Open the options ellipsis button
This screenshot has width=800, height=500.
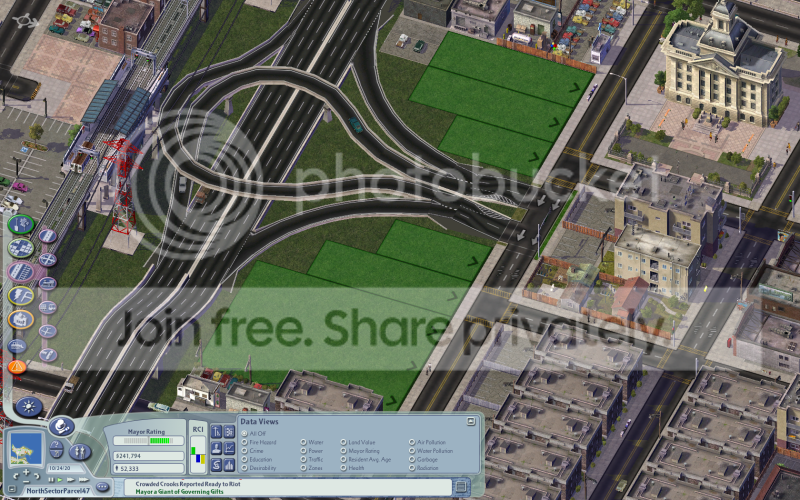(x=102, y=487)
